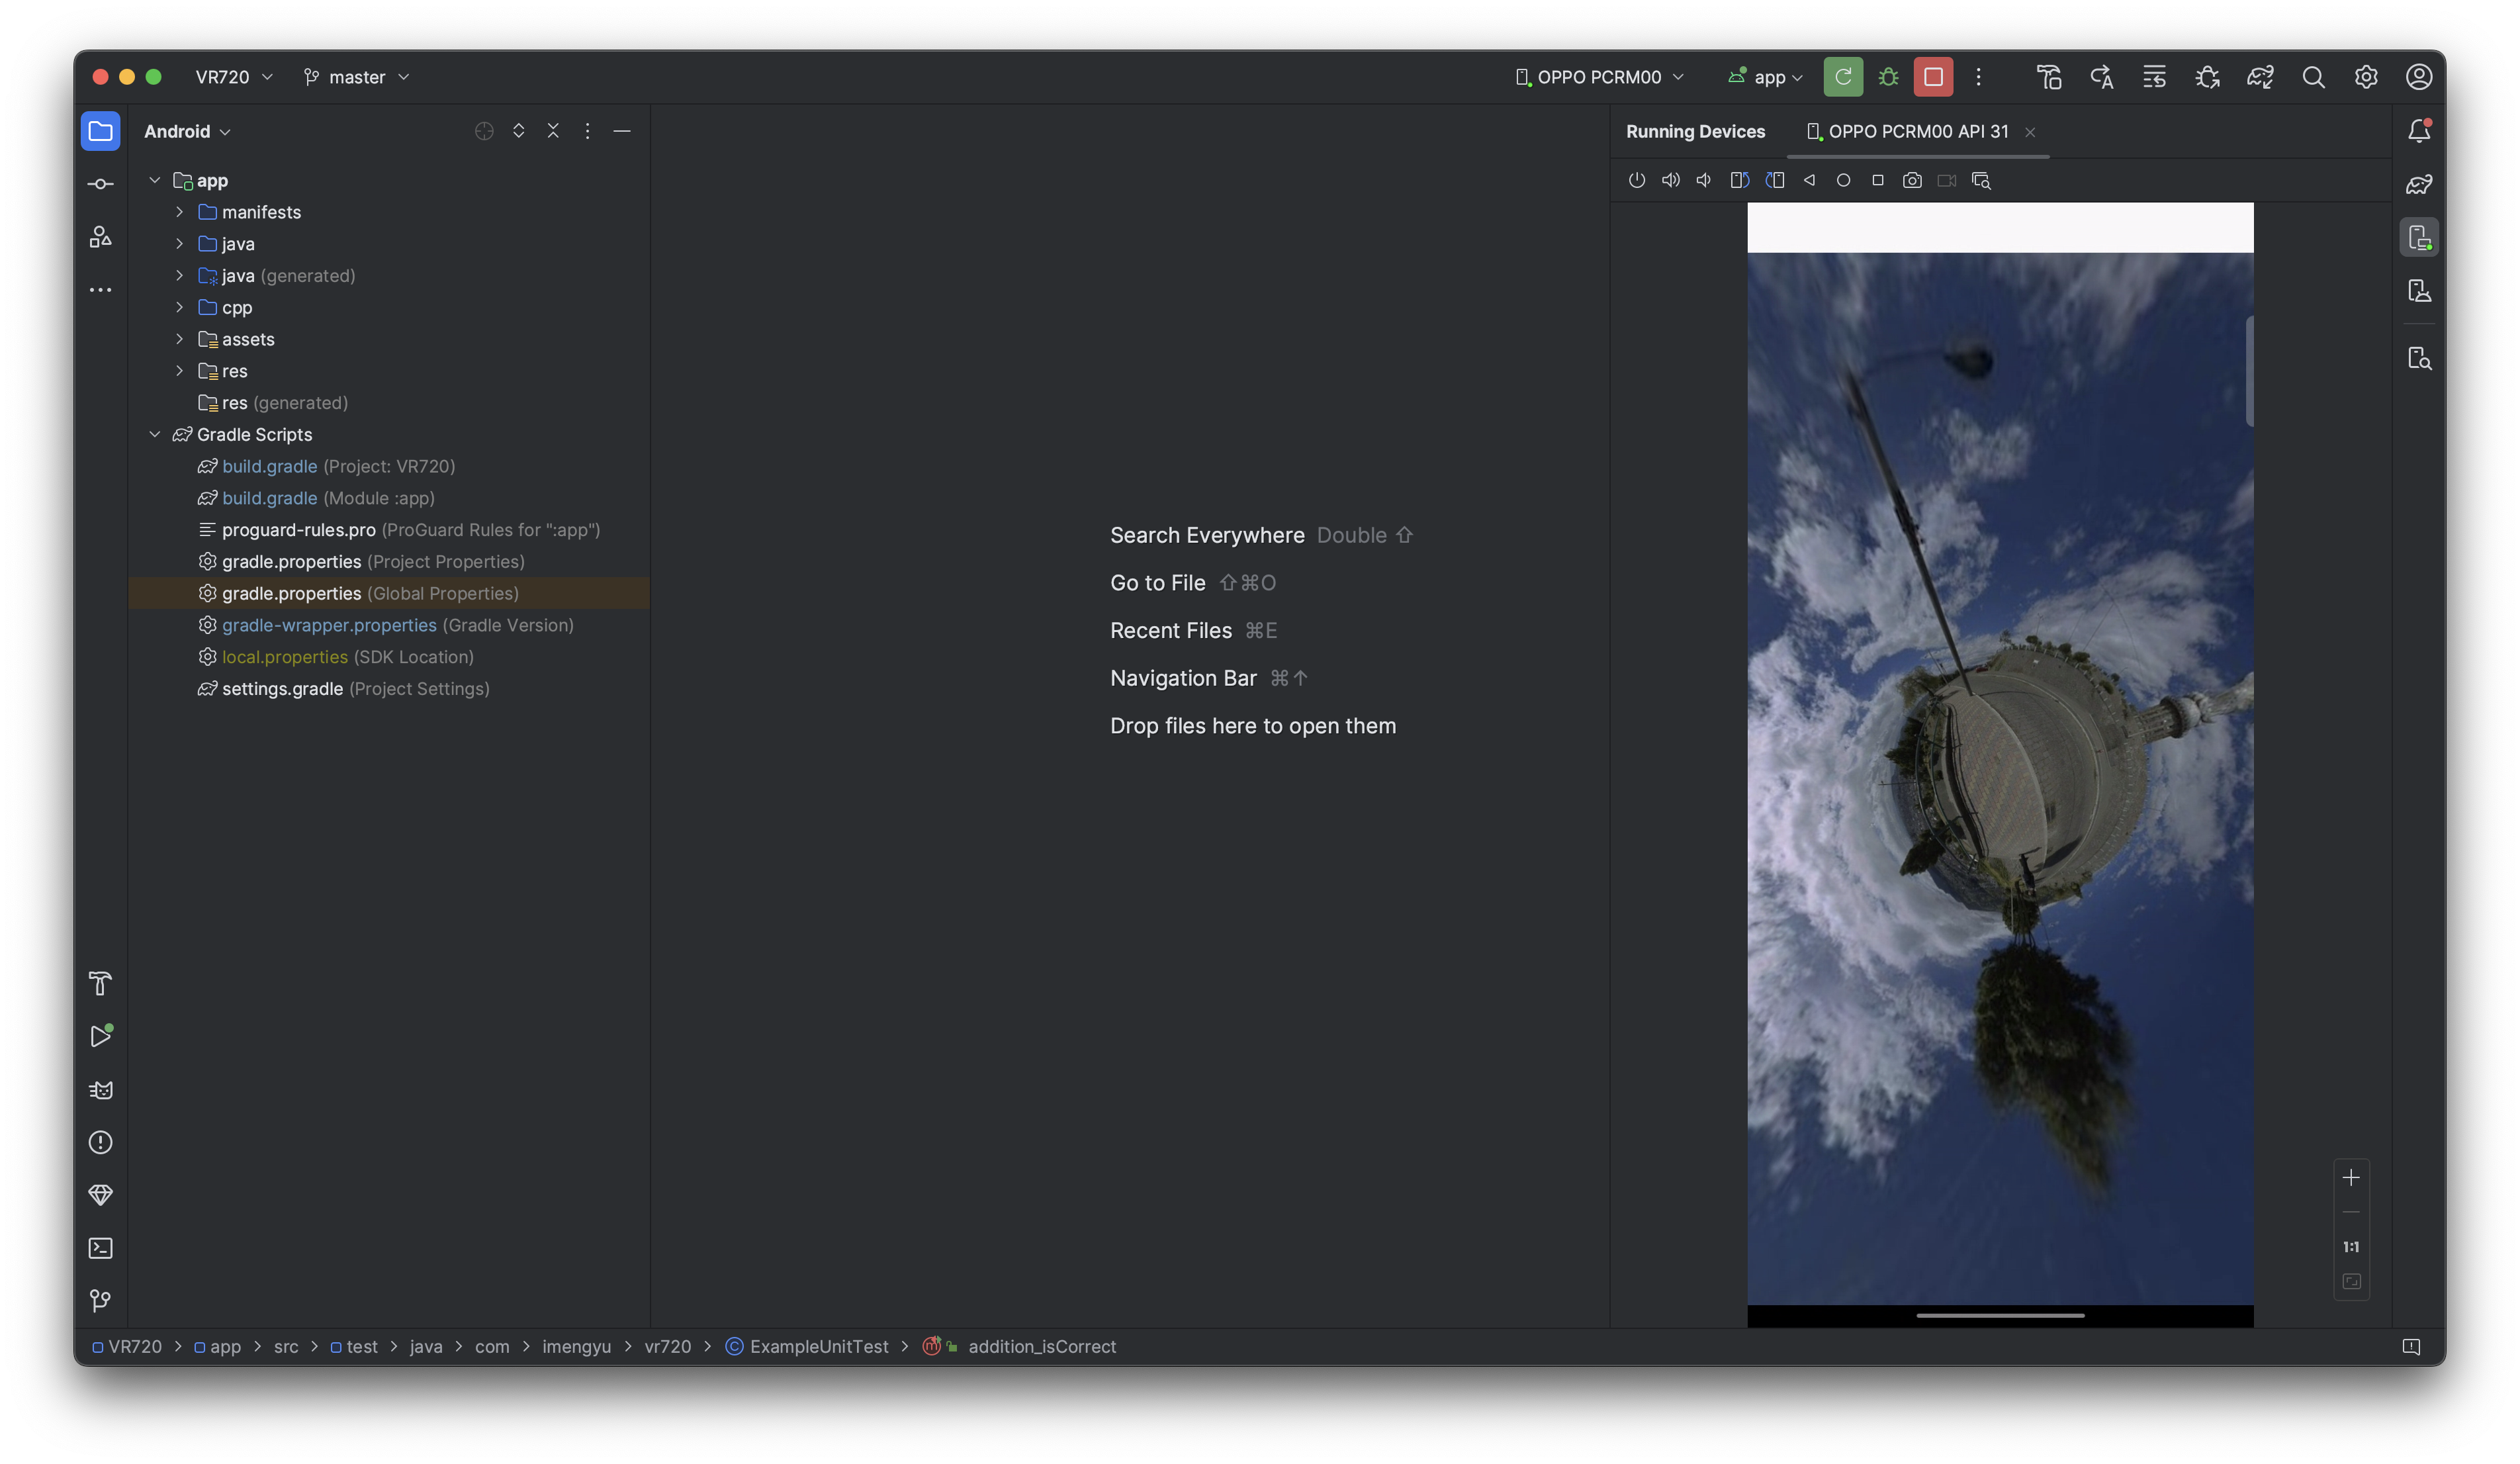
Task: Click the Stop app red button
Action: pyautogui.click(x=1932, y=77)
